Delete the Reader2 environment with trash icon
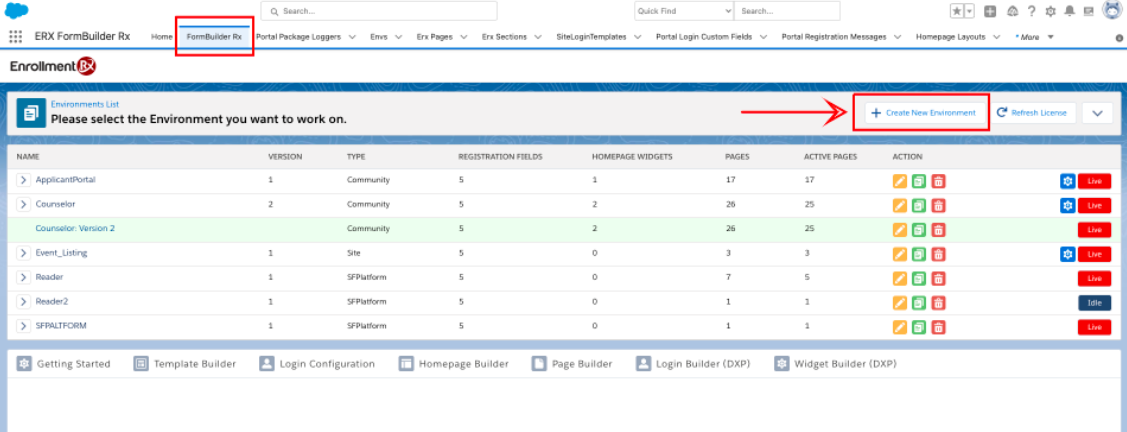The width and height of the screenshot is (1127, 432). [x=937, y=302]
